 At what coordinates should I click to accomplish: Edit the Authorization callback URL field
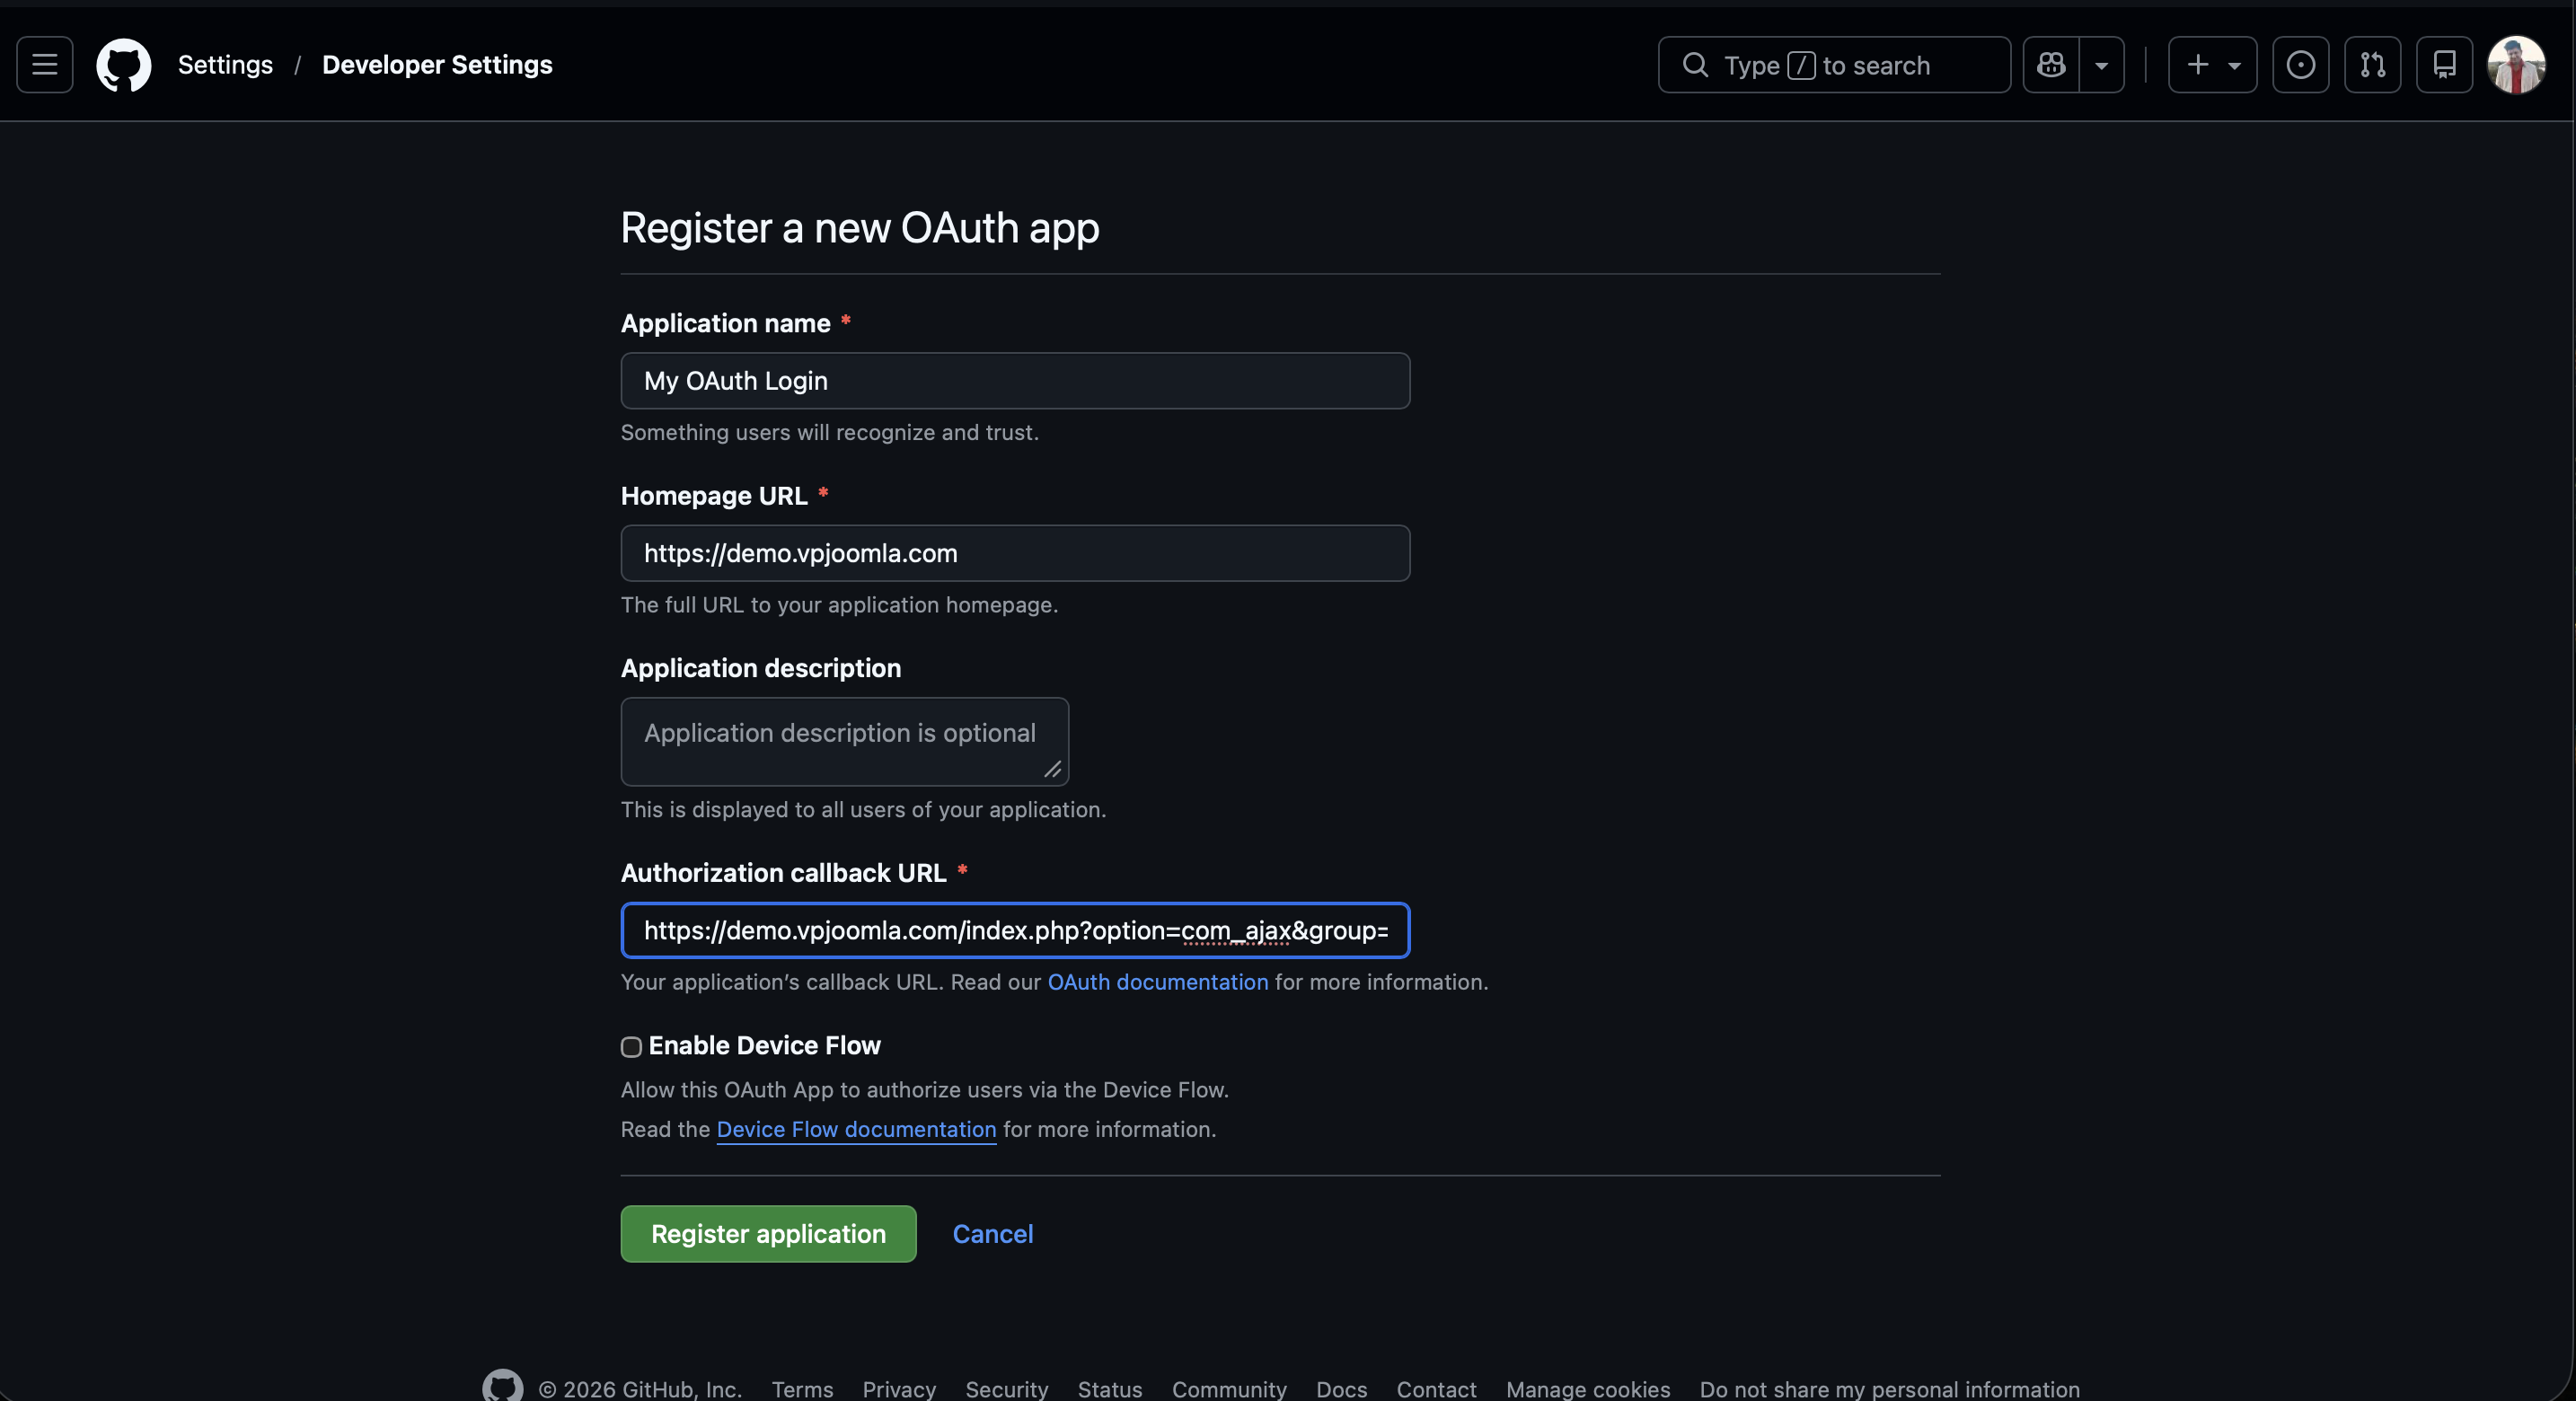[1015, 931]
